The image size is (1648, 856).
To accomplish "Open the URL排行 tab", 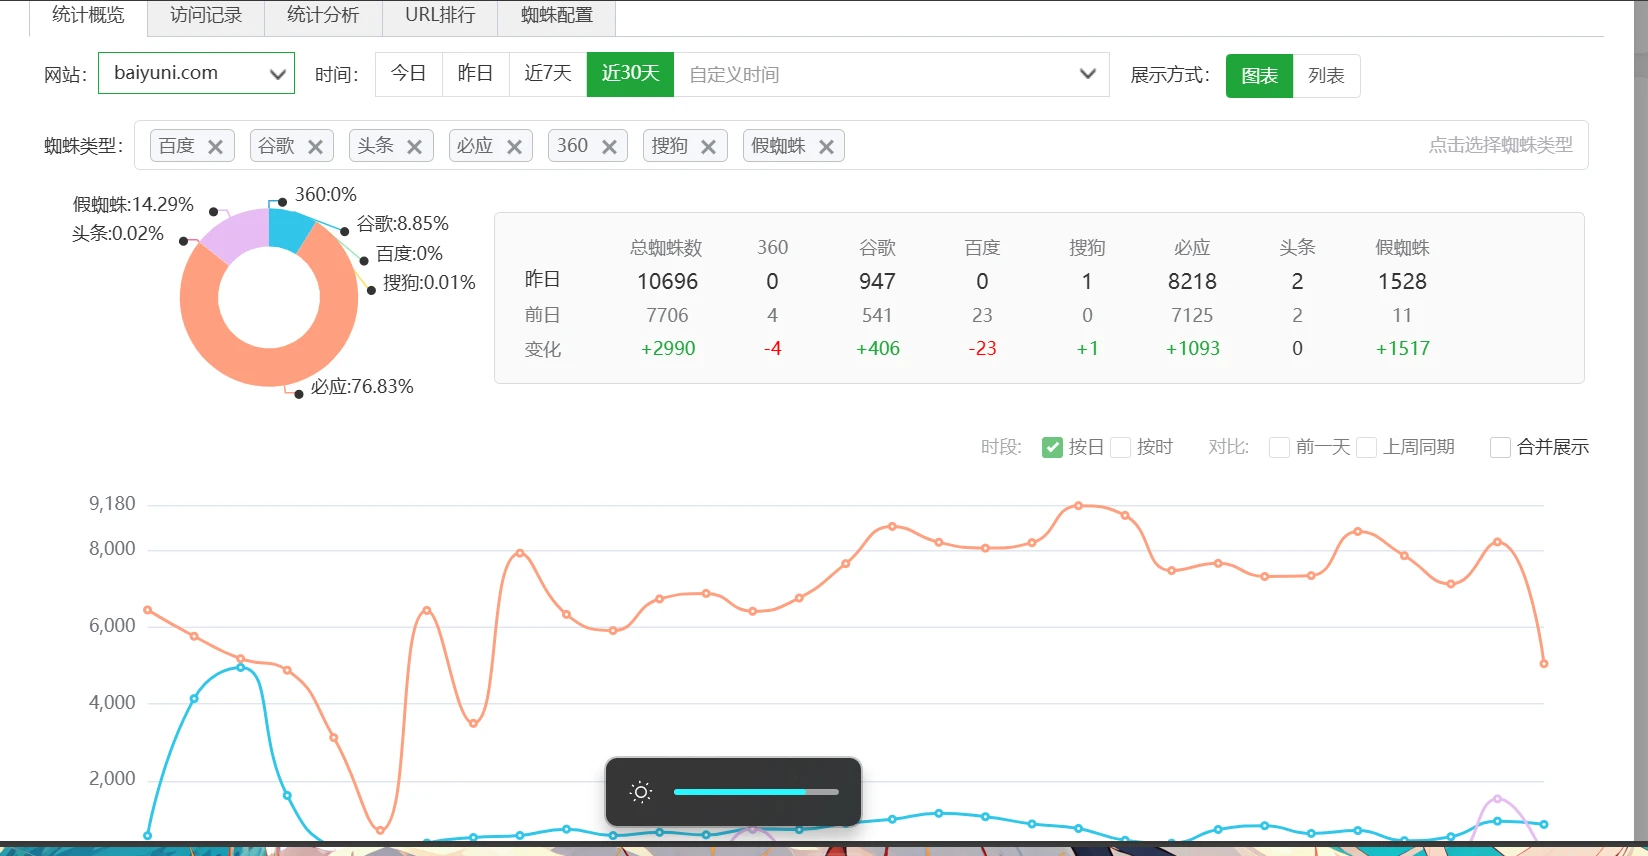I will 440,16.
